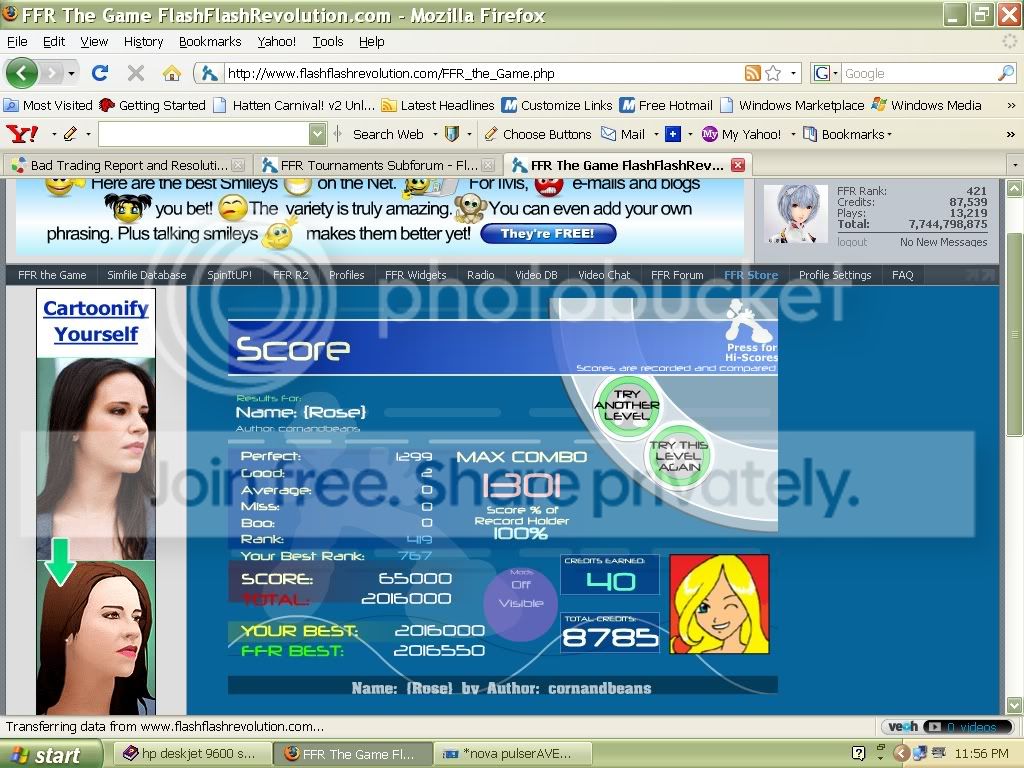Viewport: 1024px width, 768px height.
Task: Open the list all tabs dropdown
Action: point(1015,165)
